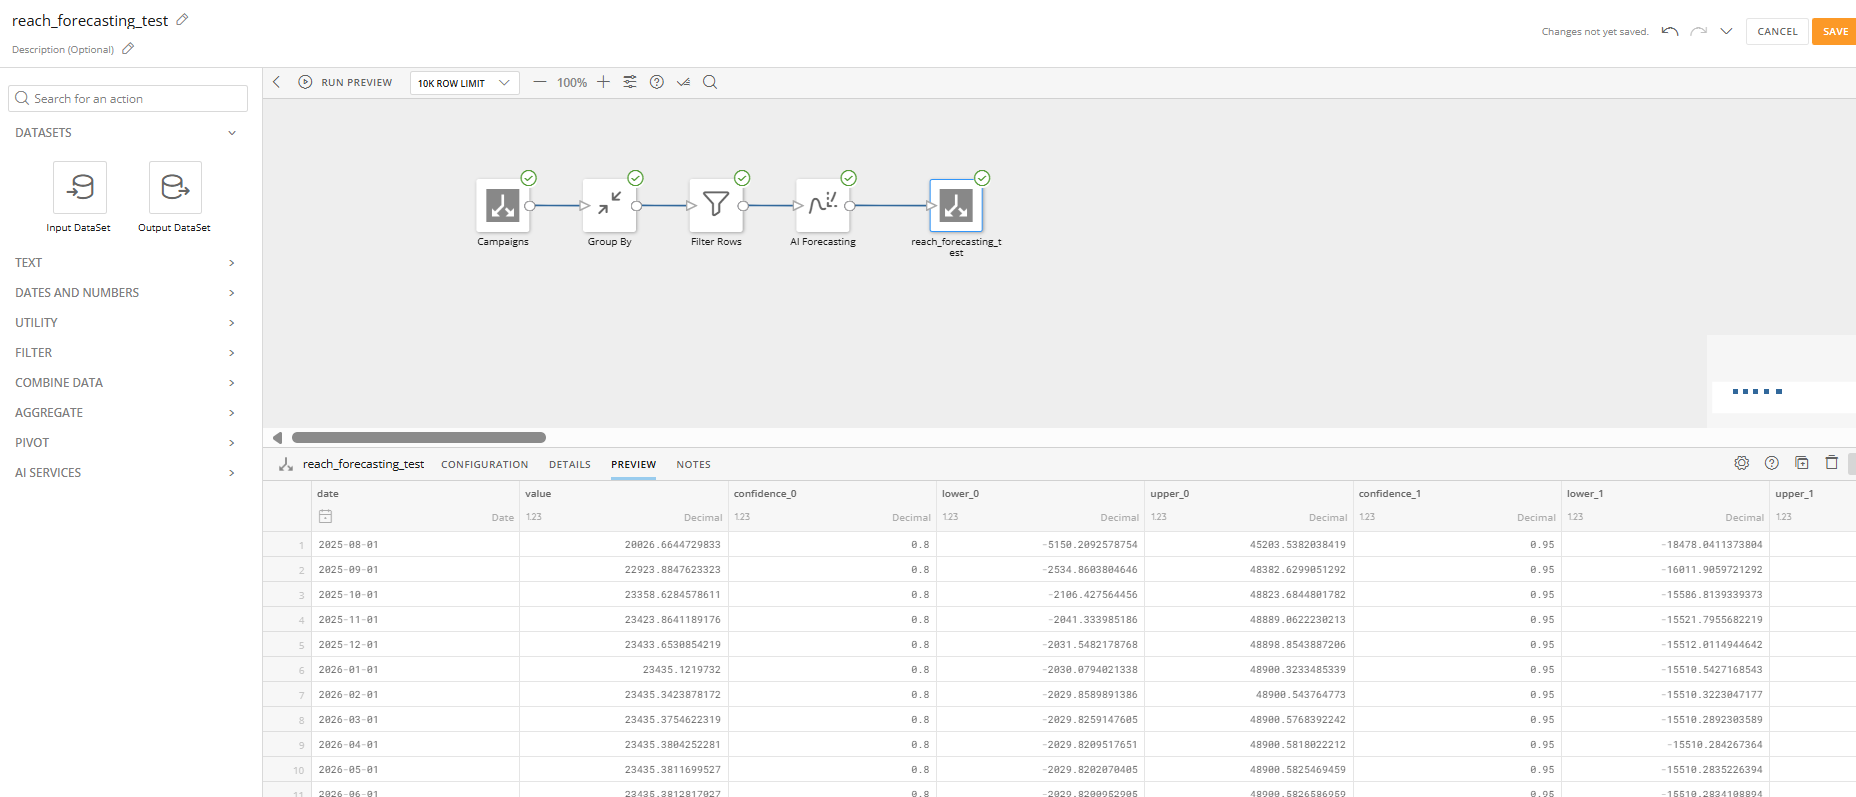Click the auto-arrange tiles icon
The height and width of the screenshot is (797, 1856).
(683, 82)
